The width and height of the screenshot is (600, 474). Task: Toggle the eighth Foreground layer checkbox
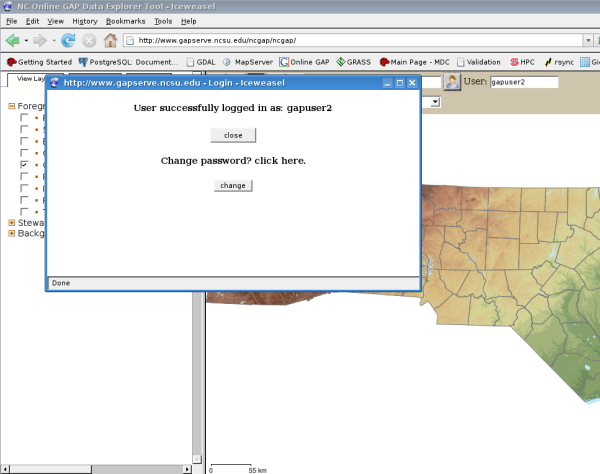(x=24, y=200)
